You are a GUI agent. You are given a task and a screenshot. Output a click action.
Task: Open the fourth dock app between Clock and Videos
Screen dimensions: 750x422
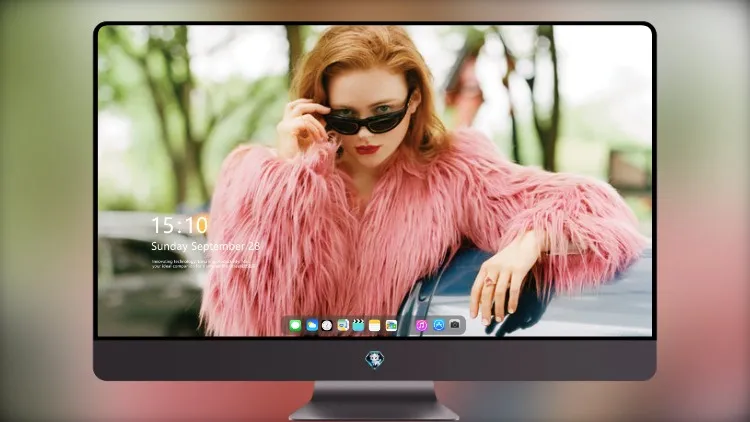pos(343,325)
